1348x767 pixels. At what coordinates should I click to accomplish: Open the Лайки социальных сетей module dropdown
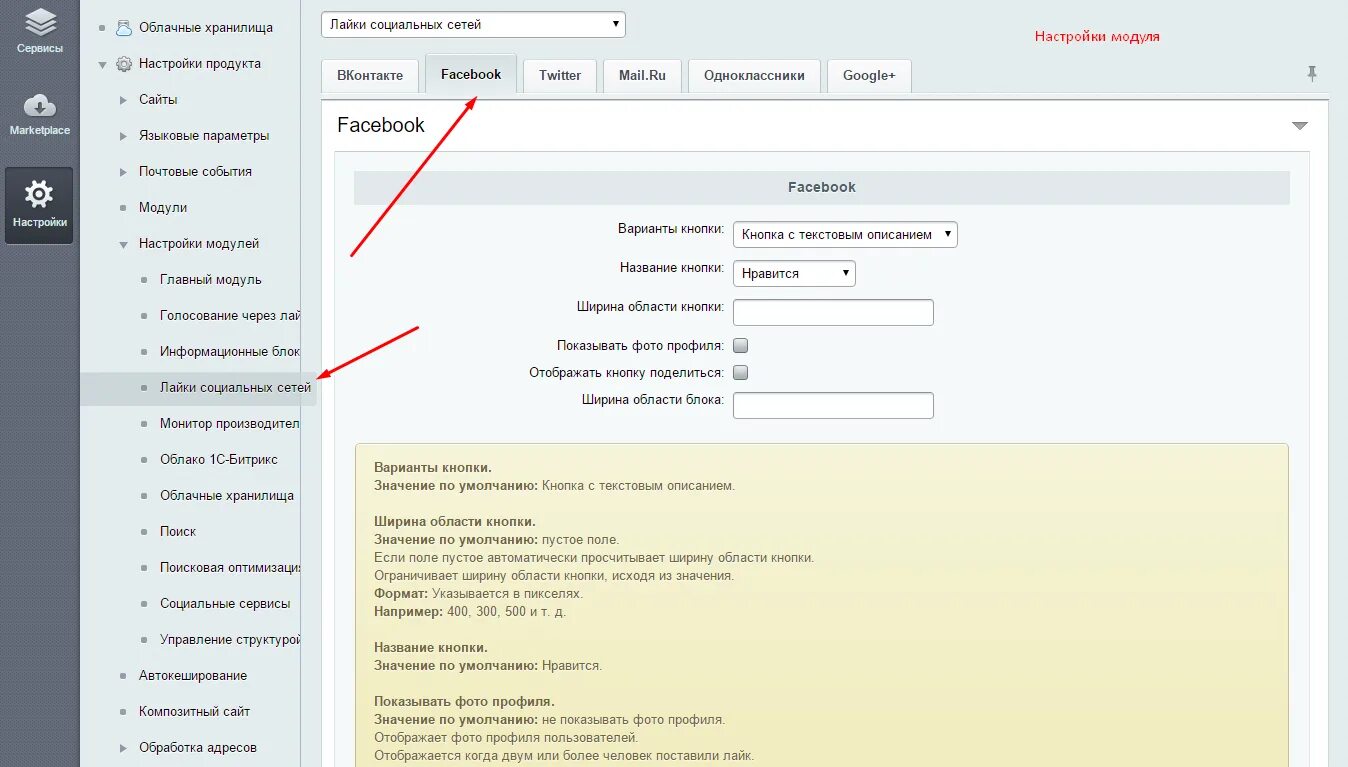pyautogui.click(x=473, y=24)
